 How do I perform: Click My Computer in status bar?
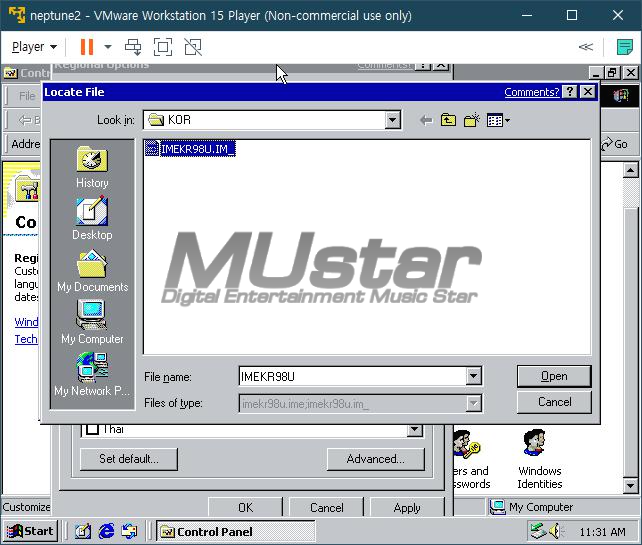point(531,507)
